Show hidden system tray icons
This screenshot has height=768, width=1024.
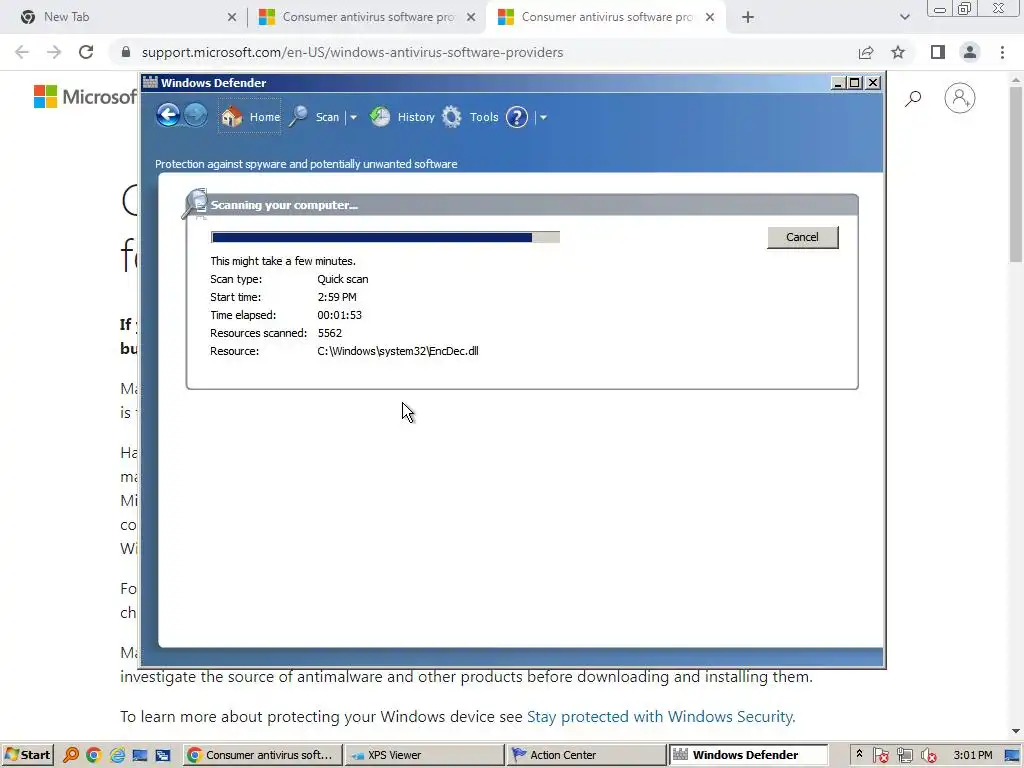859,754
